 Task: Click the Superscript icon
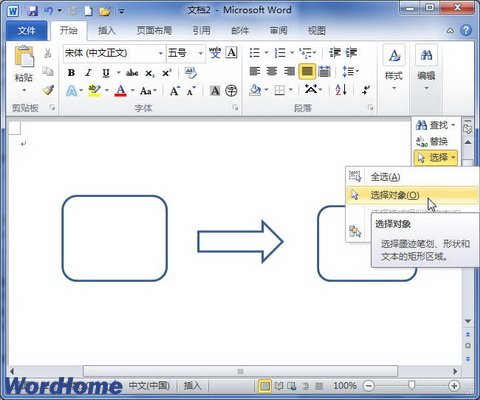166,73
